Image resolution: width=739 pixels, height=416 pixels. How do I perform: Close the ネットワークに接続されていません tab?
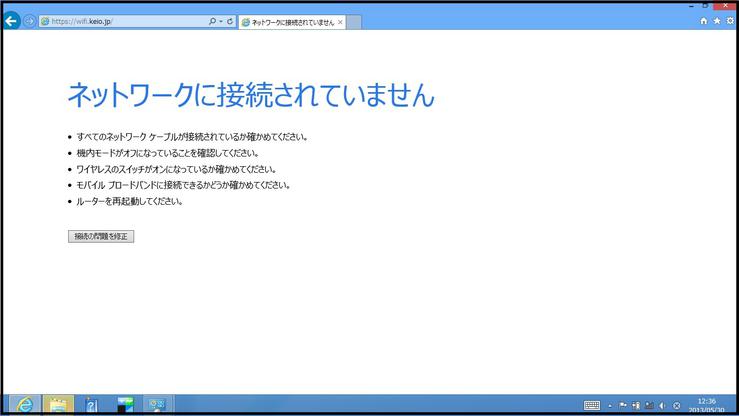tap(340, 21)
